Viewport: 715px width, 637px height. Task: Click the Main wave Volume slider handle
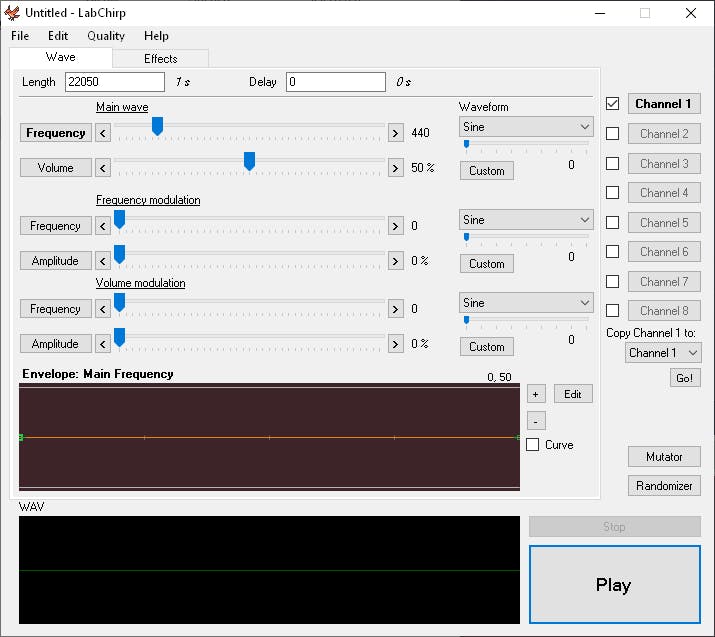tap(249, 161)
